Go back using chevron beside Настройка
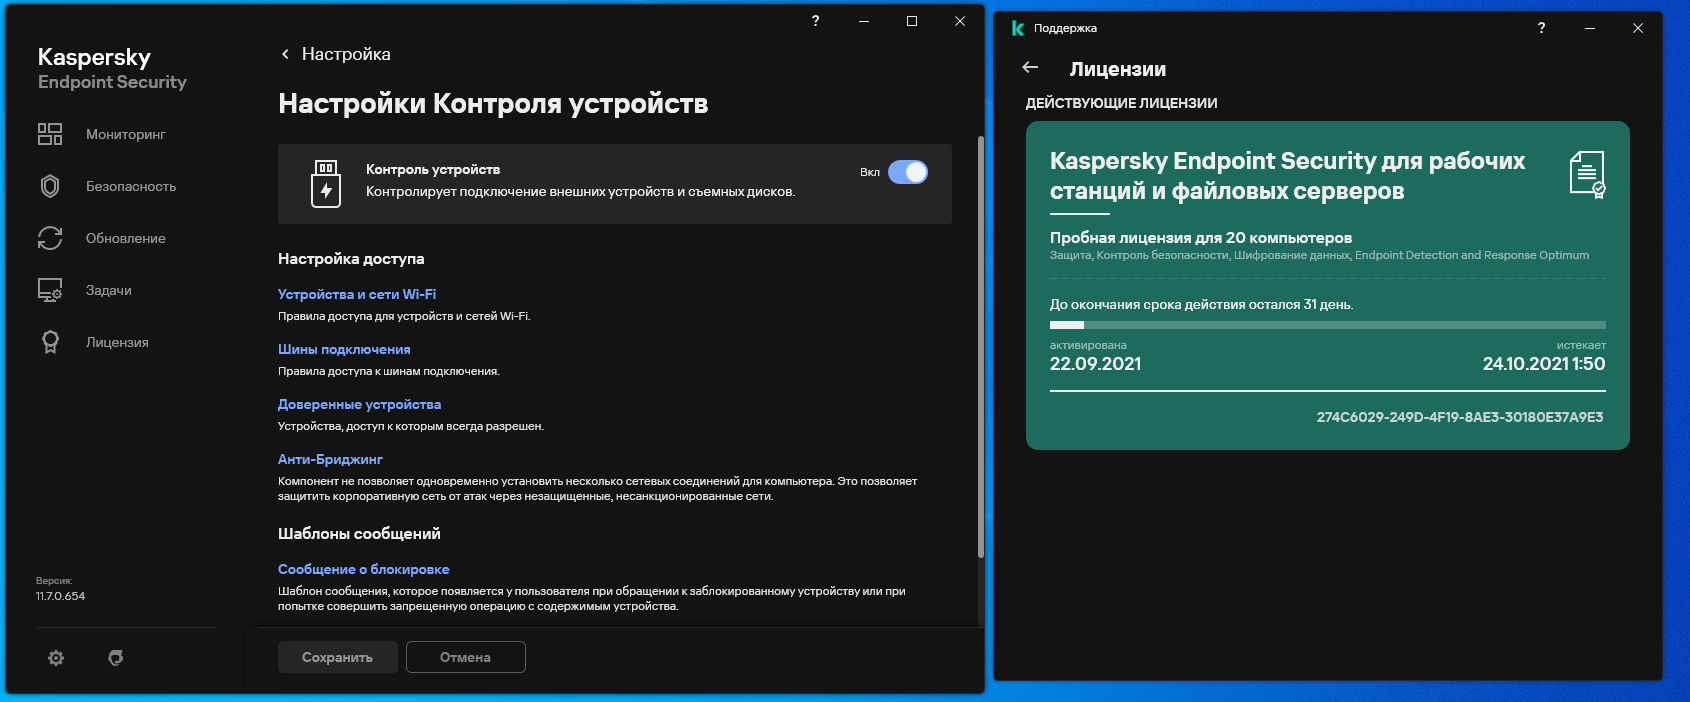The image size is (1690, 702). (x=285, y=54)
